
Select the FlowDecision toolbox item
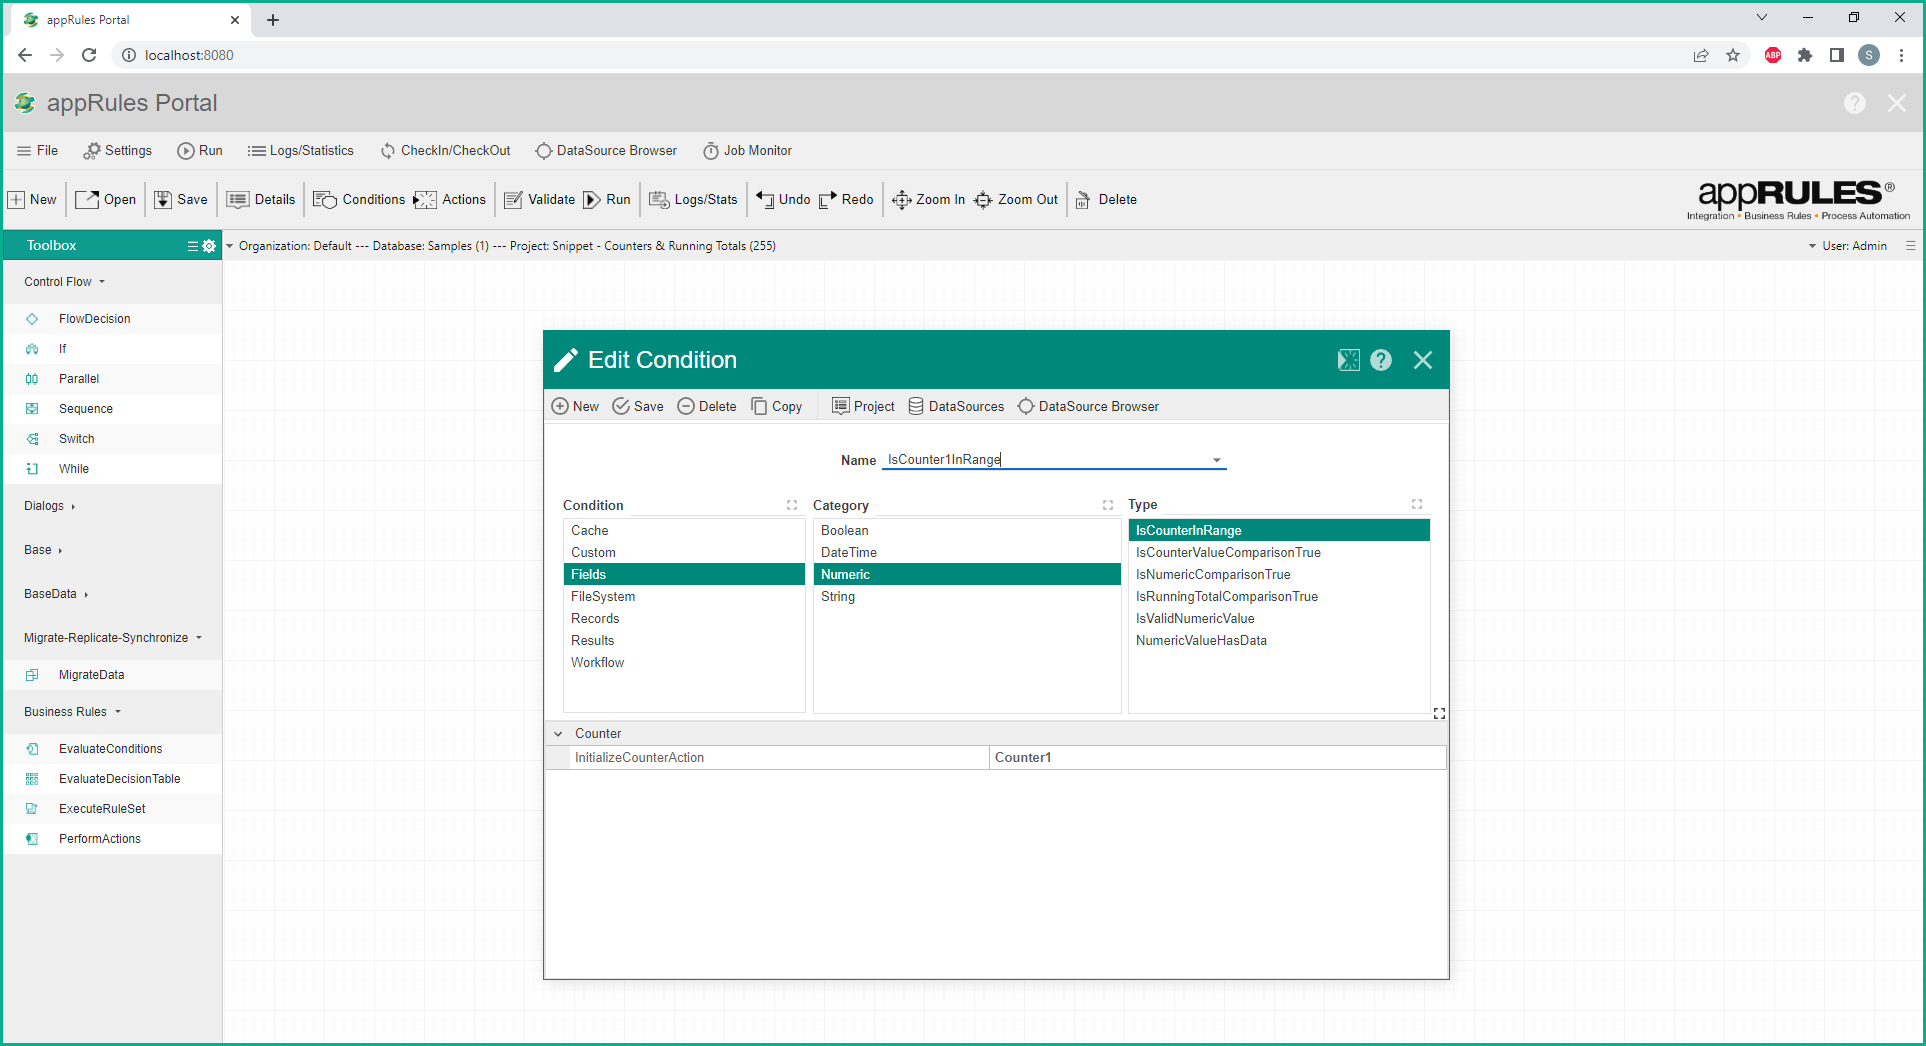click(95, 319)
